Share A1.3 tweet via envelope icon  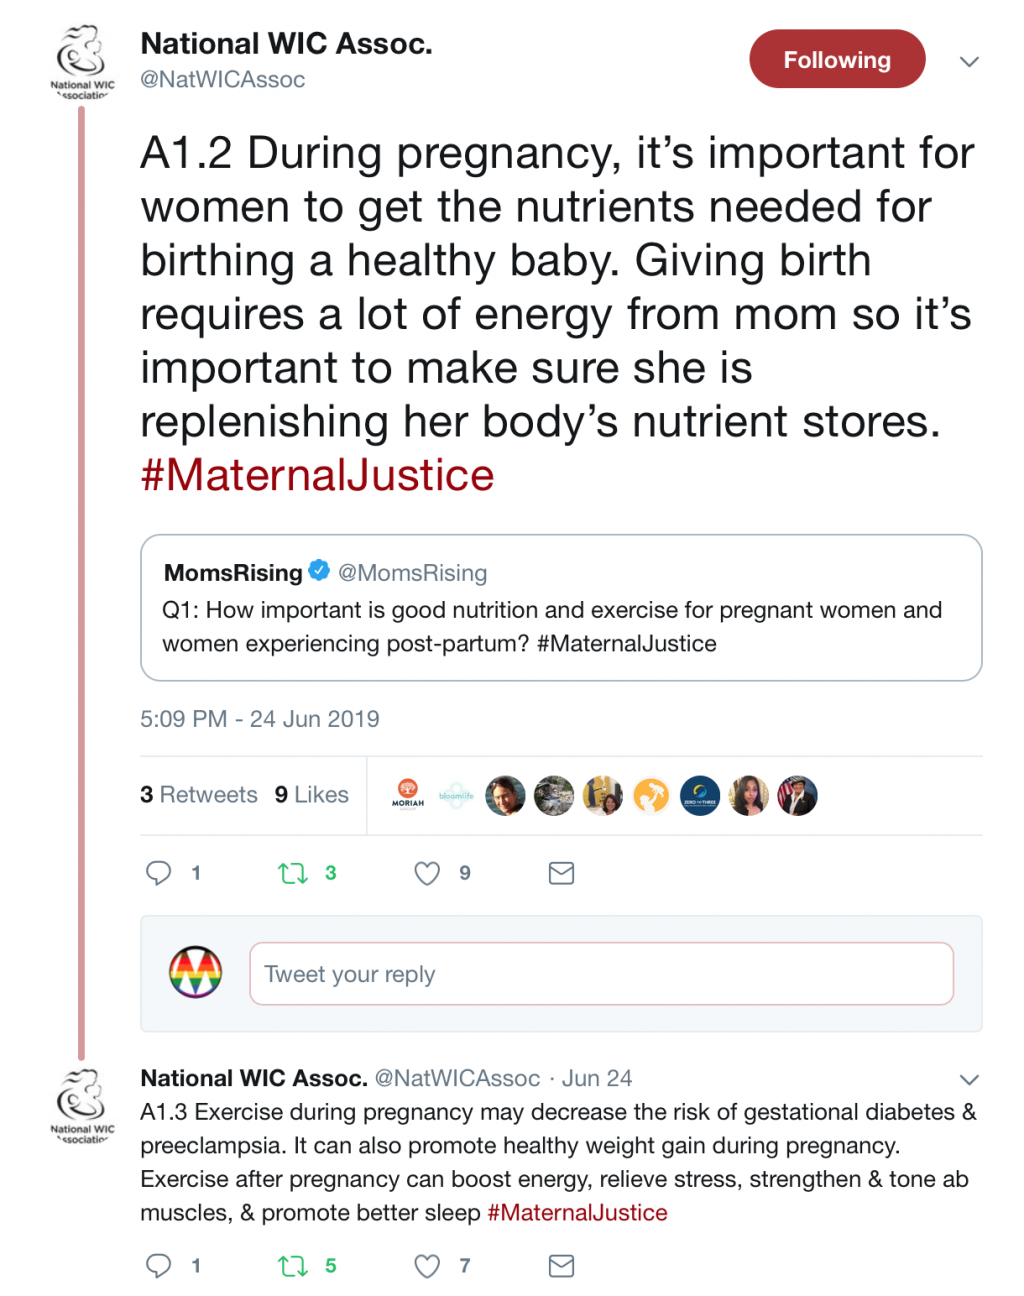561,1266
